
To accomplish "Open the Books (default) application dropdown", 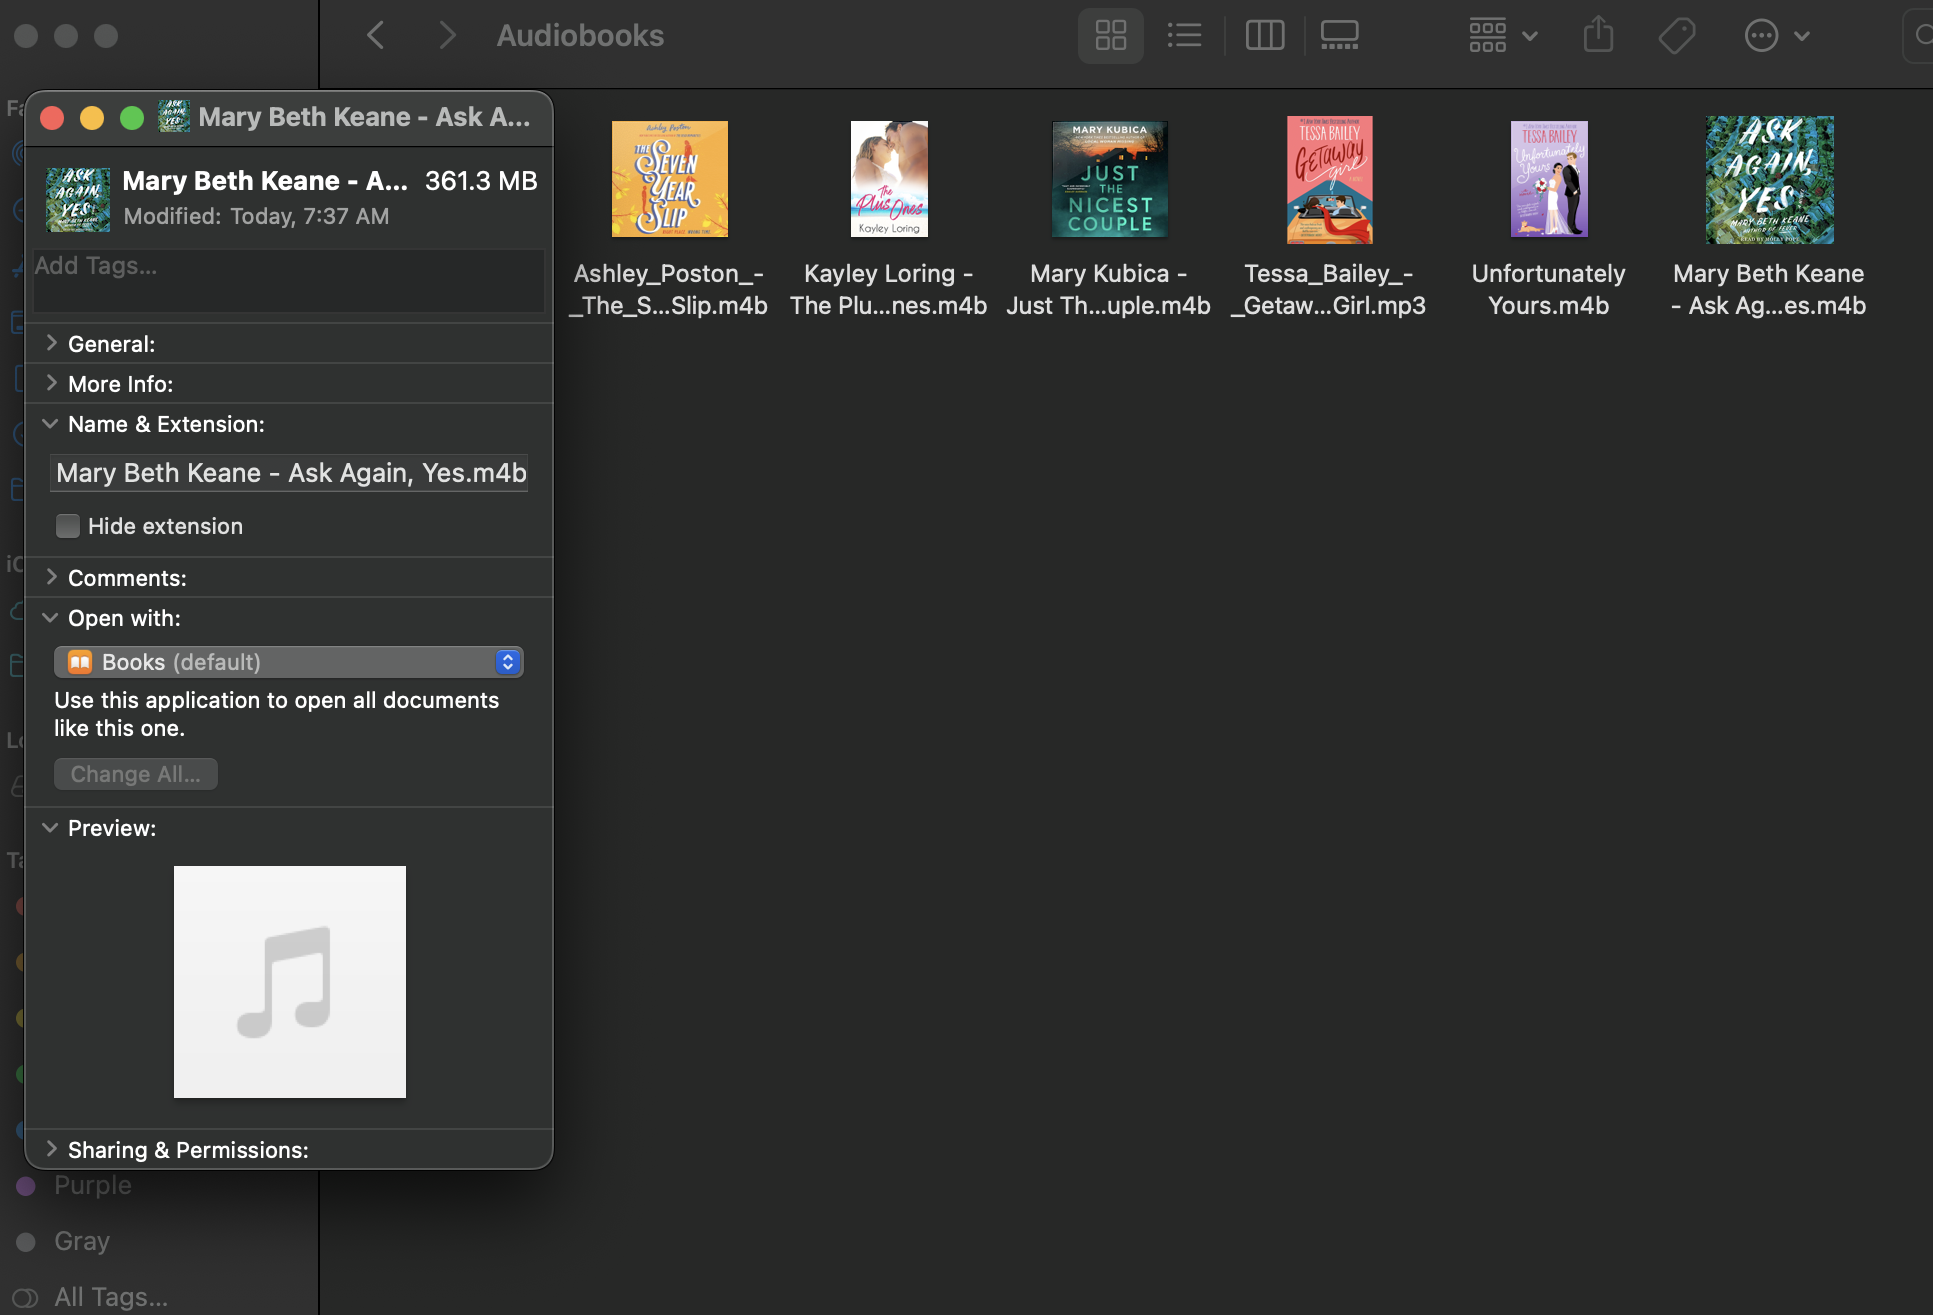I will 506,661.
